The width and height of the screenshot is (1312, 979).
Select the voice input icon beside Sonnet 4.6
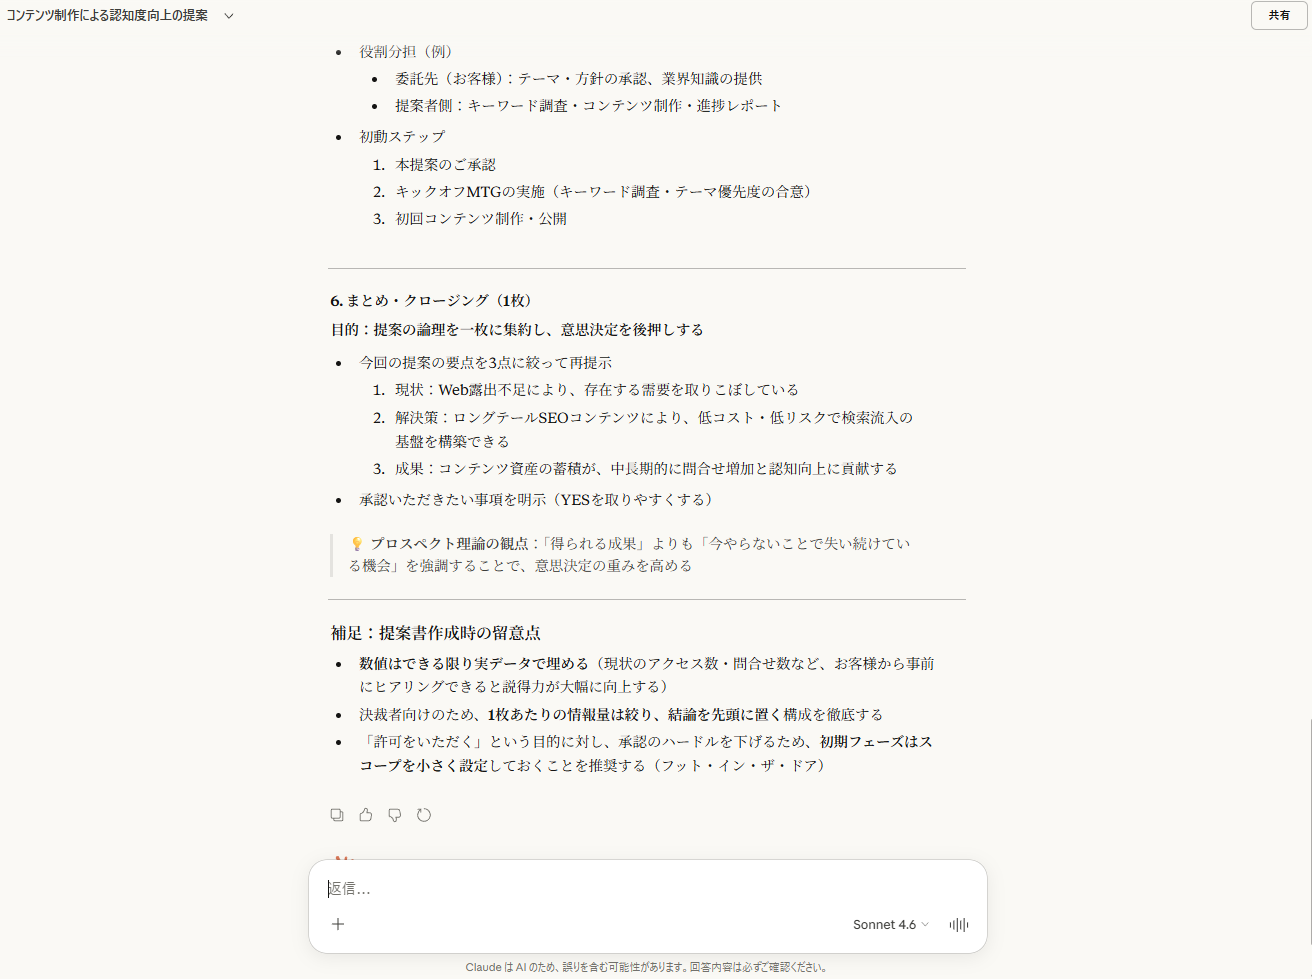click(x=958, y=924)
